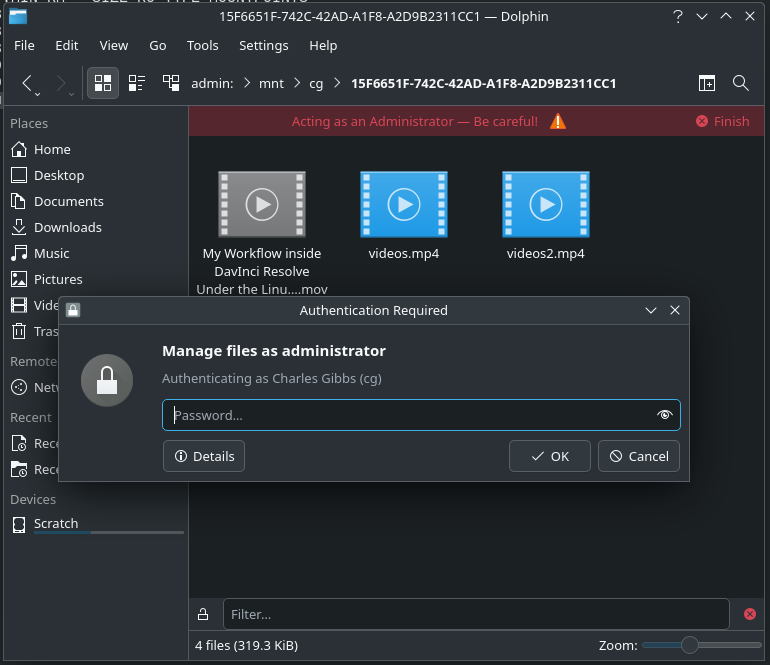The width and height of the screenshot is (770, 665).
Task: Open search with the magnifier icon
Action: [x=741, y=83]
